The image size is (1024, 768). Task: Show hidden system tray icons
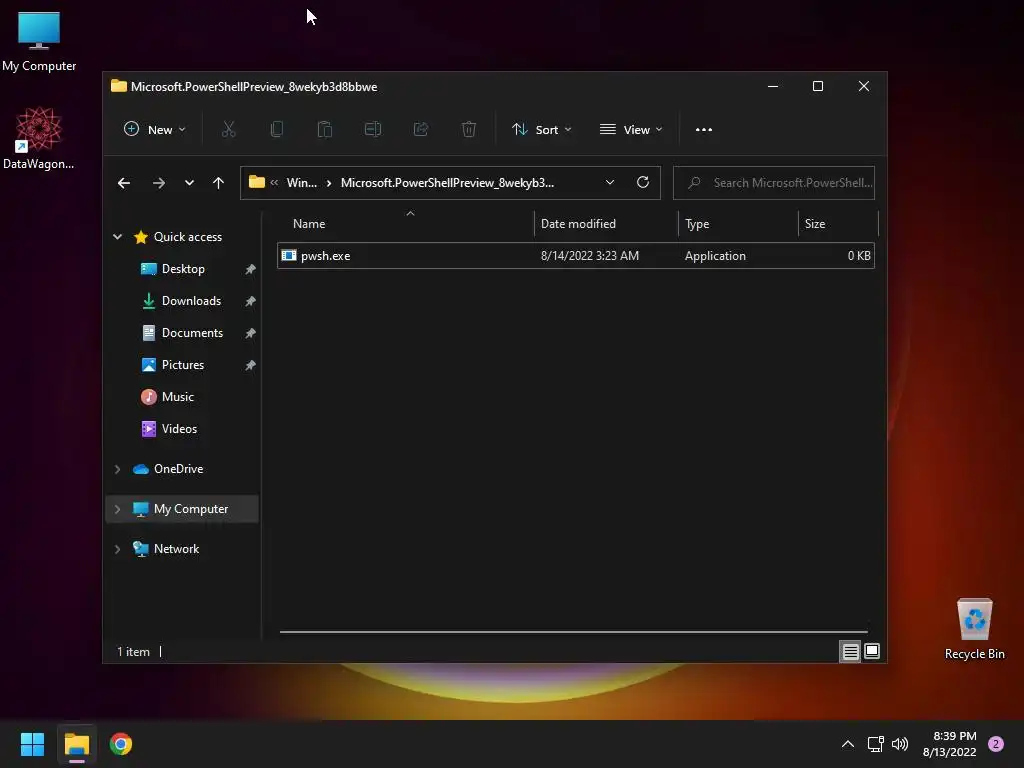[x=848, y=744]
